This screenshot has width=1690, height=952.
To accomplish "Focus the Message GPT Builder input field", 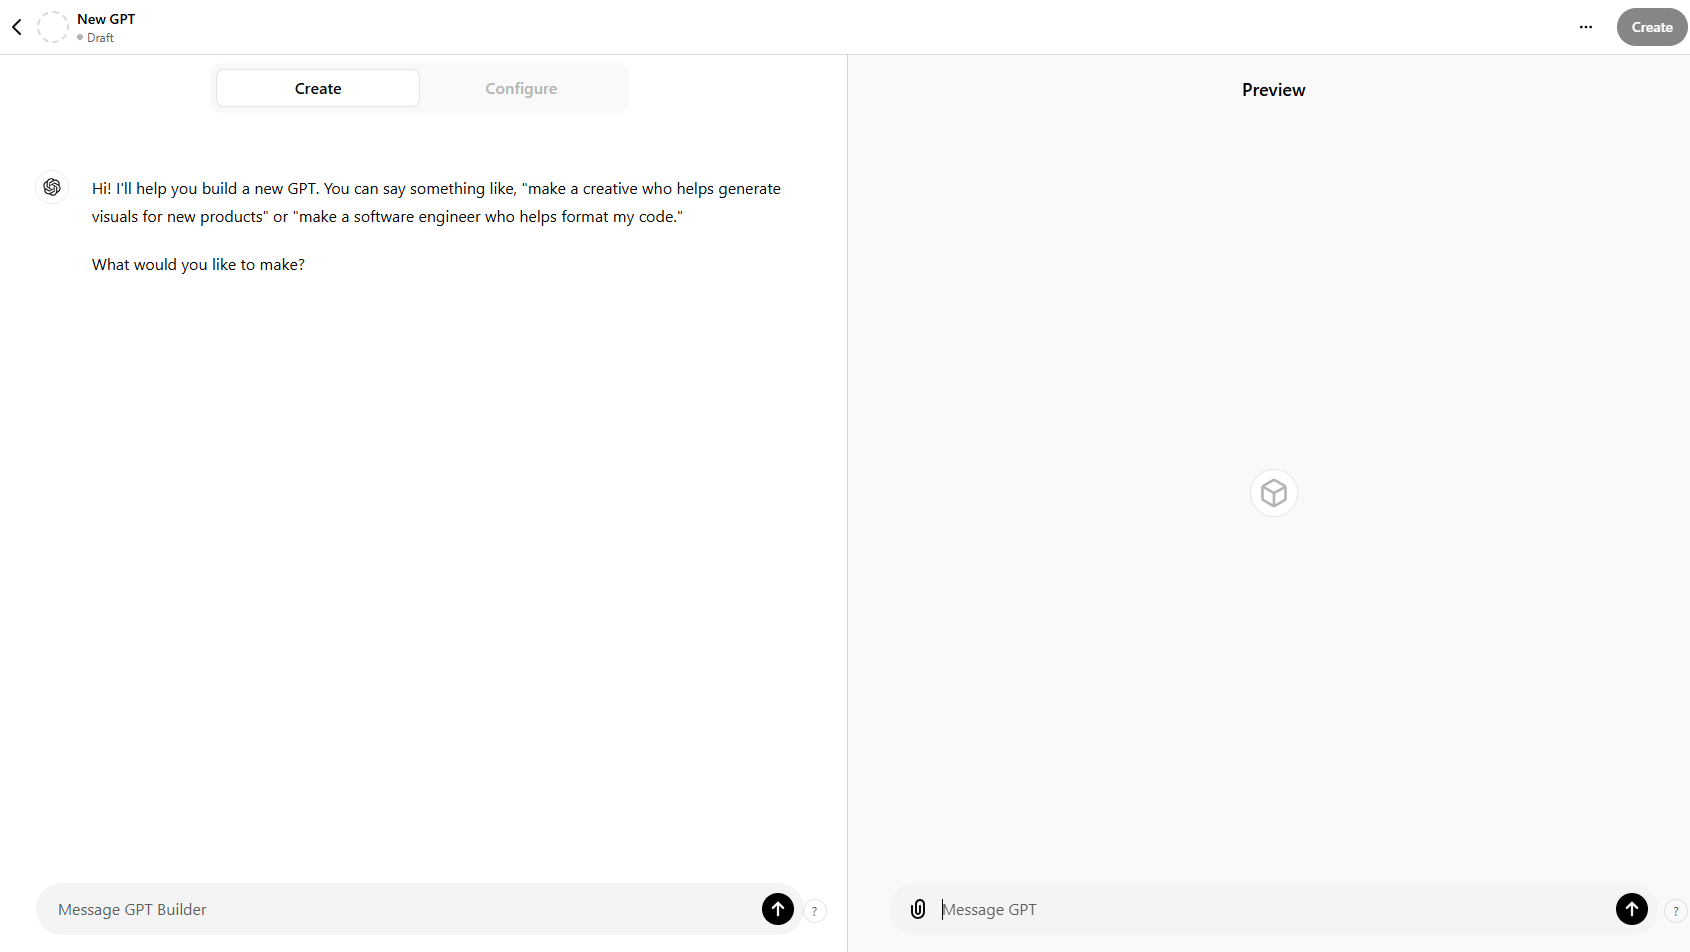I will [x=405, y=909].
